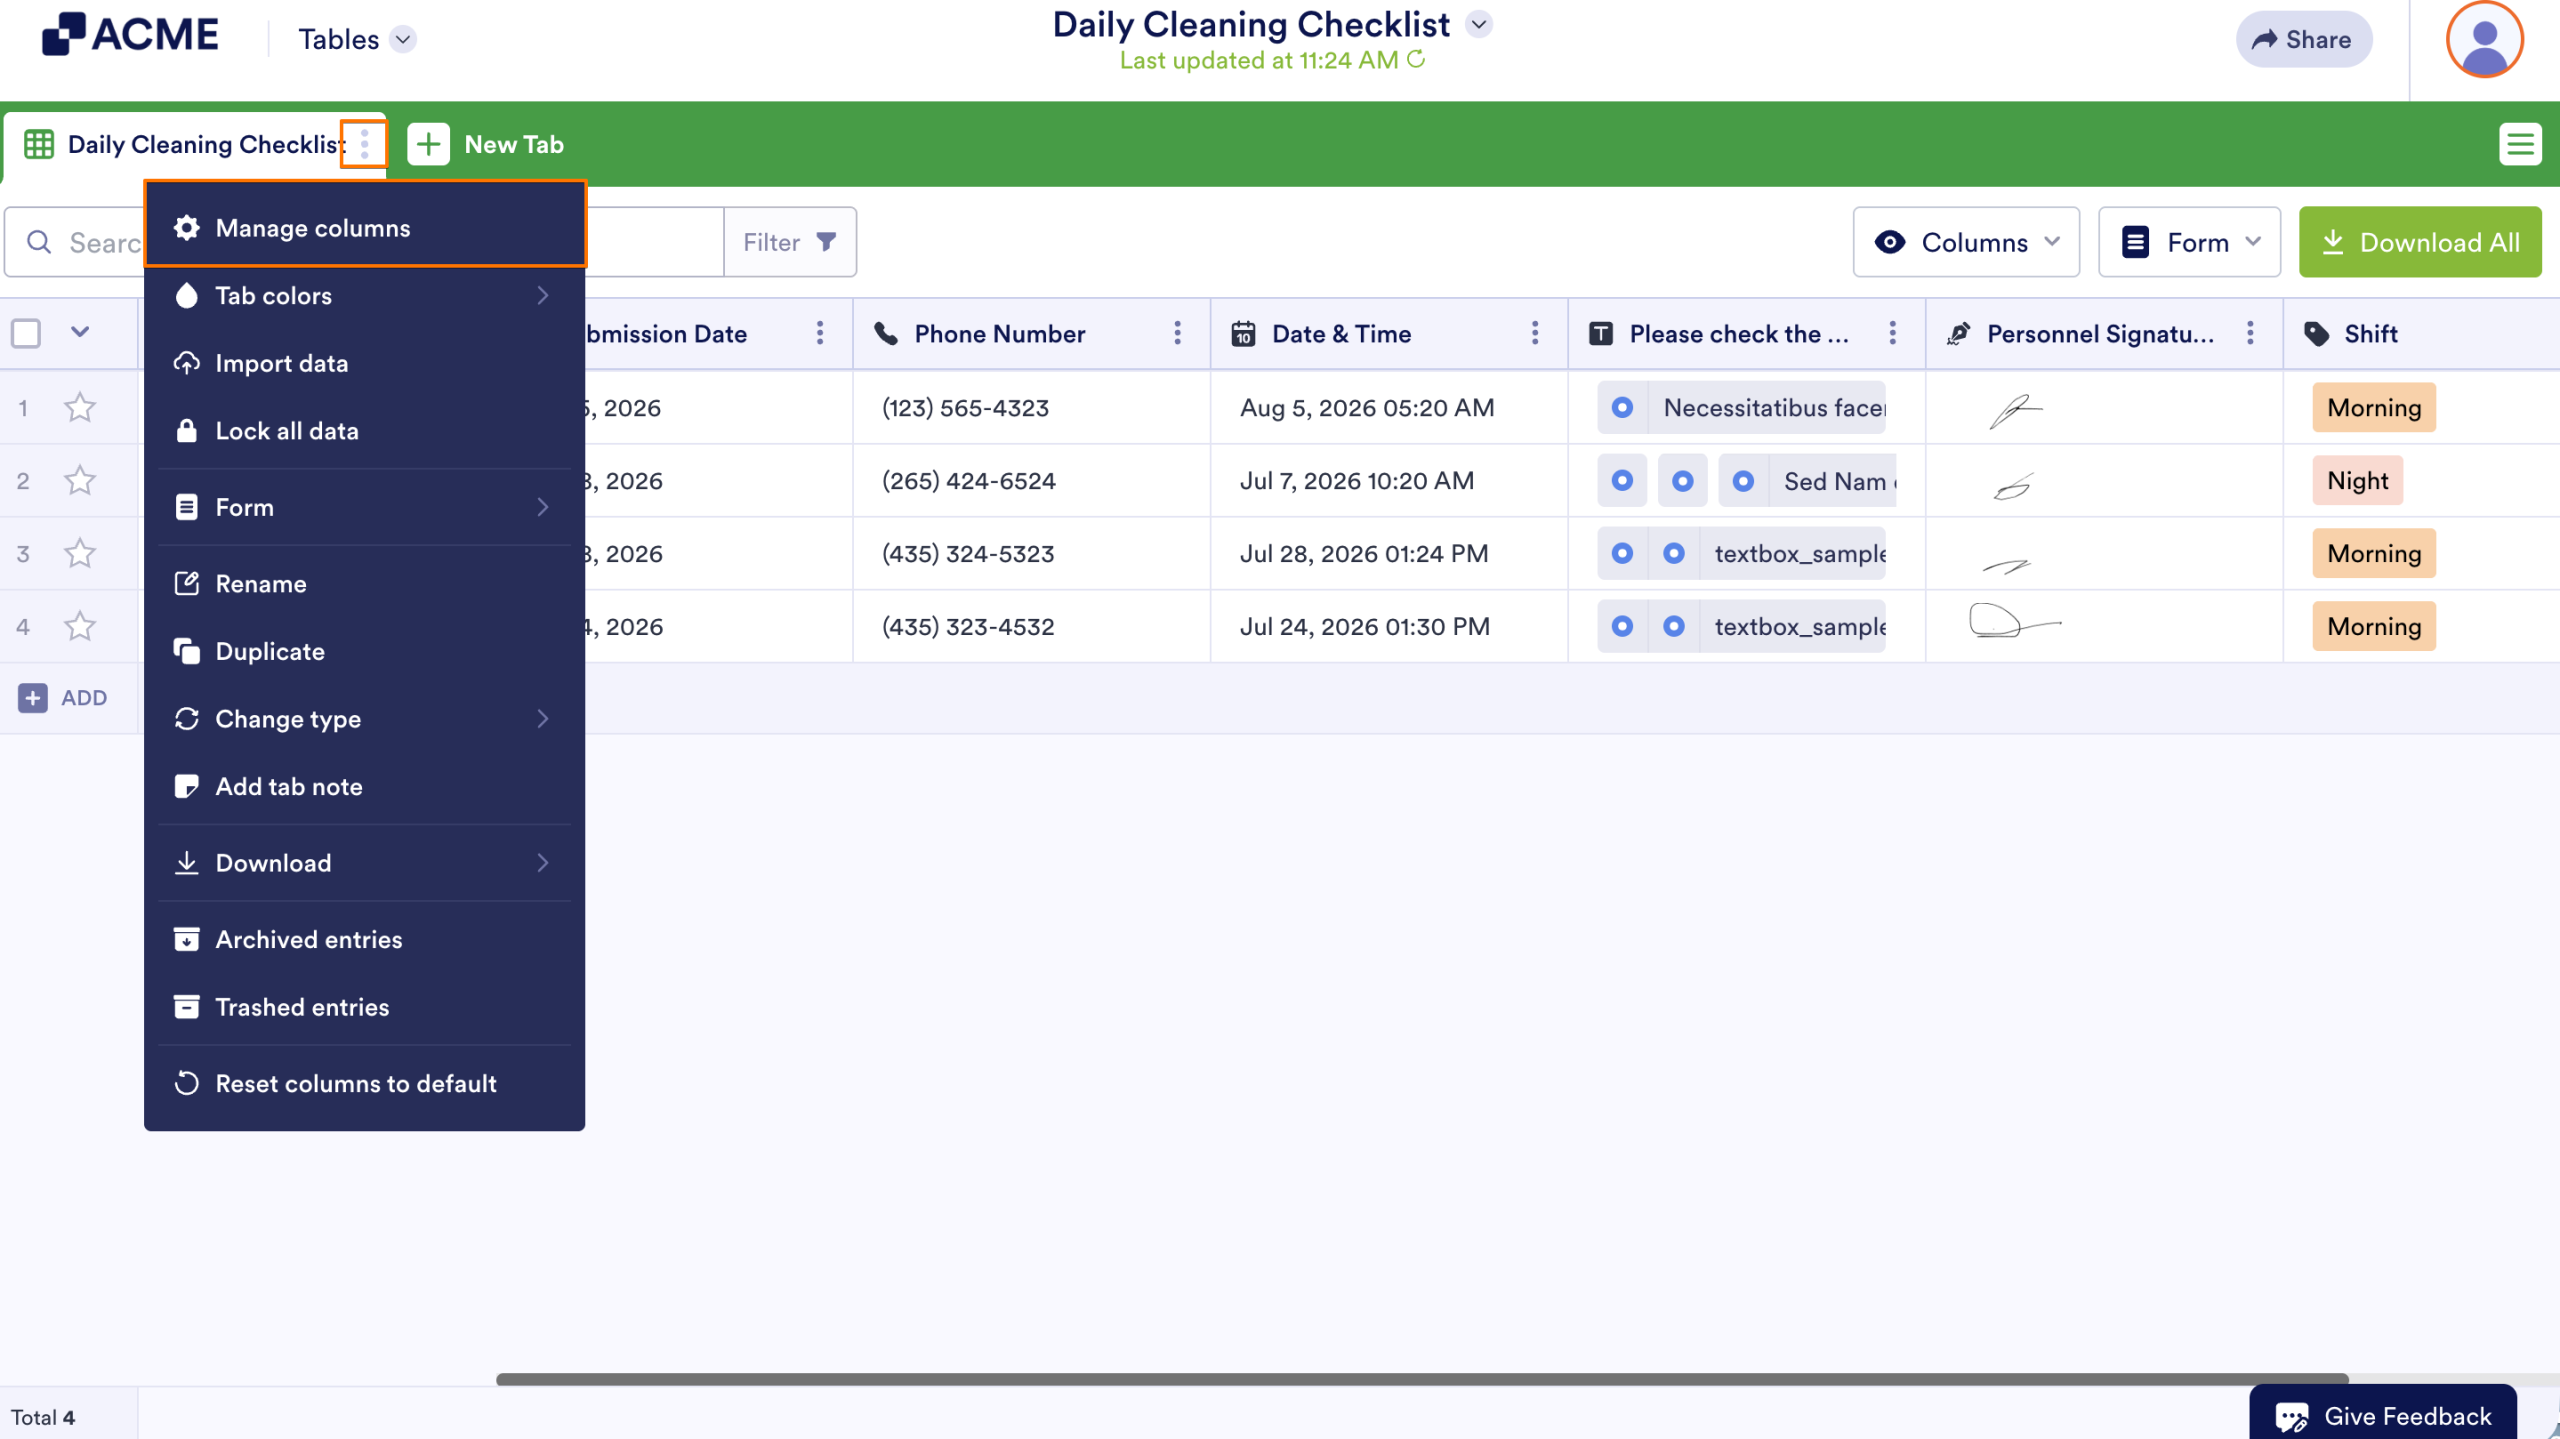Click the Daily Cleaning Checklist grid tab icon

[39, 145]
